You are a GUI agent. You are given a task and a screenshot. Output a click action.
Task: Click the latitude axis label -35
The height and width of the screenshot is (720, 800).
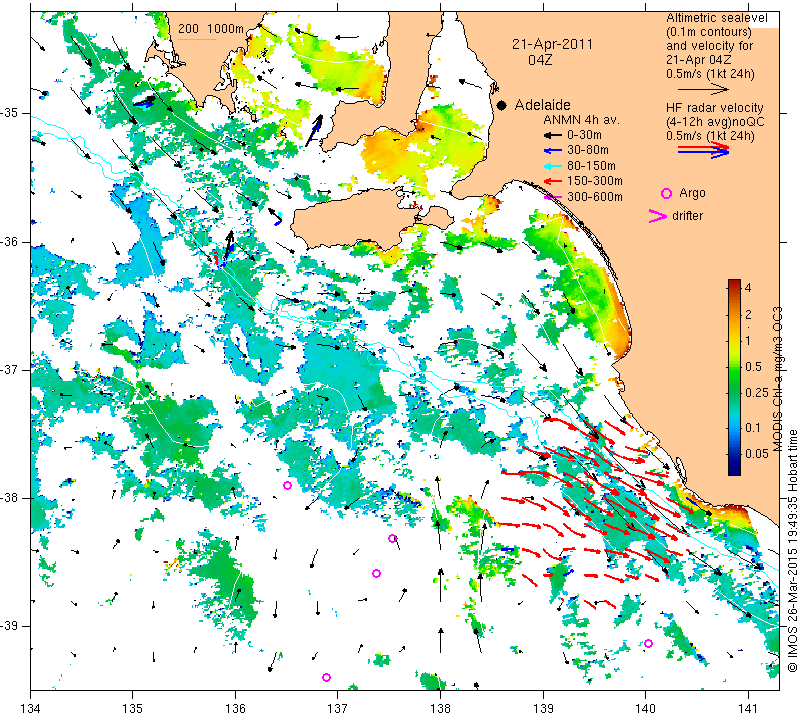[x=10, y=113]
